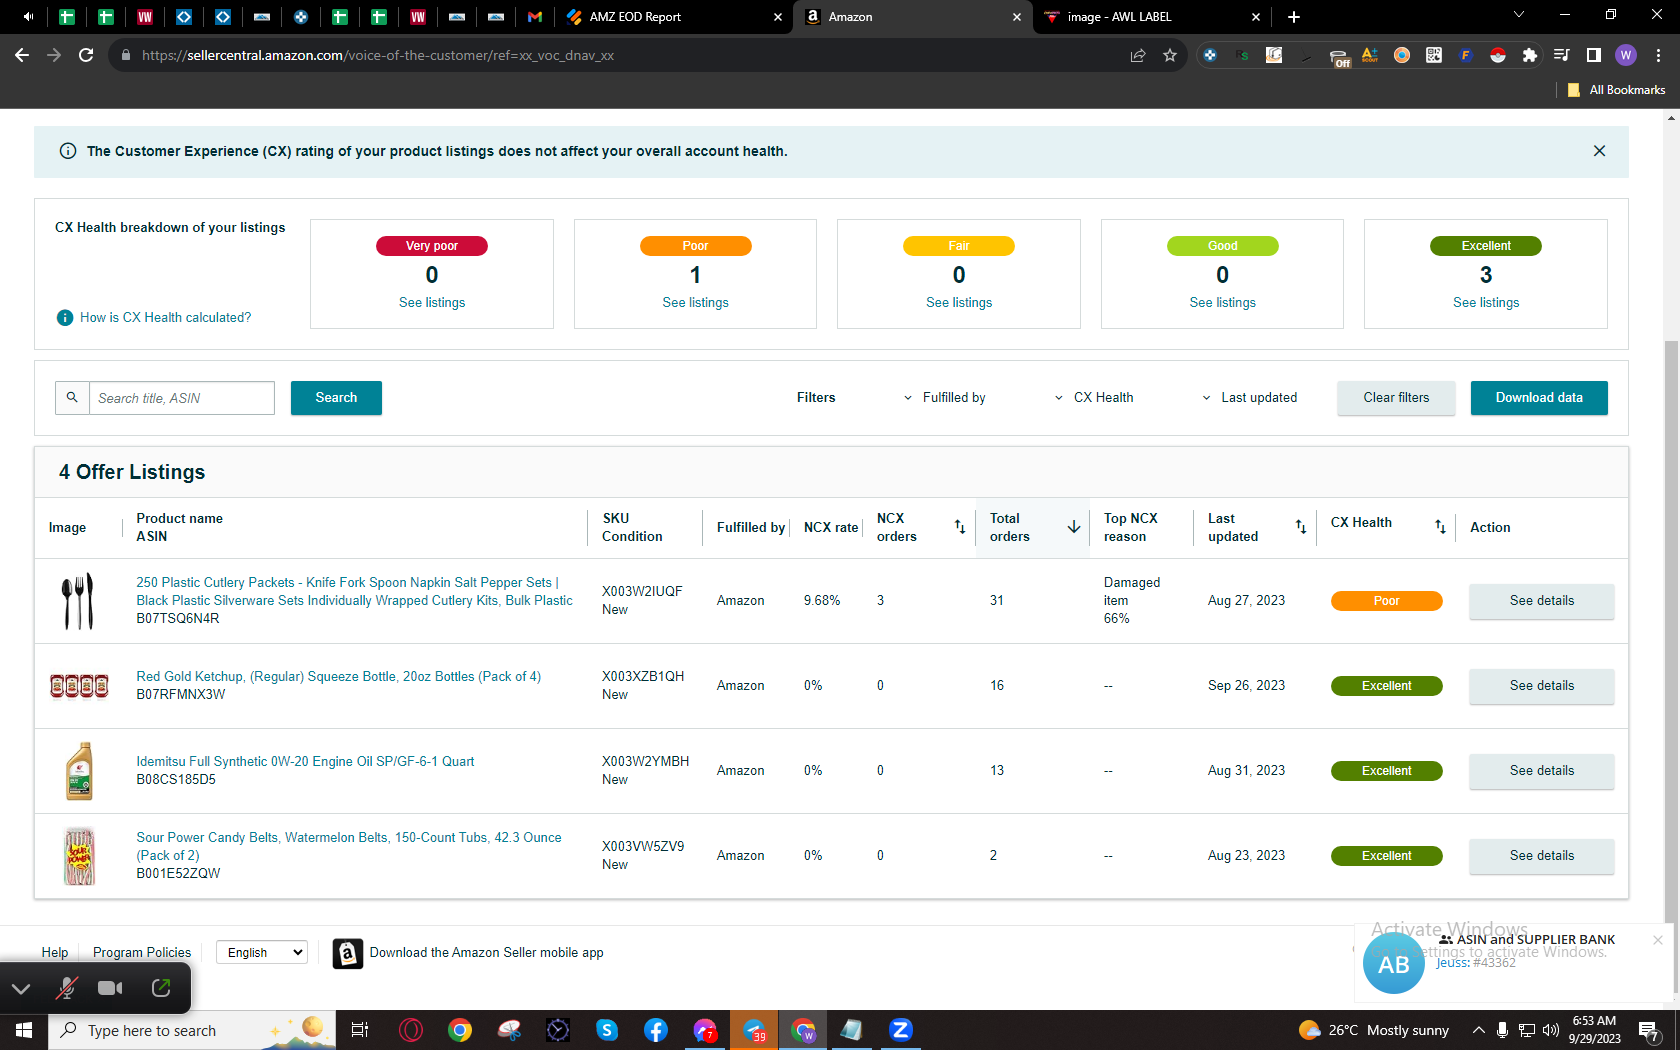Image resolution: width=1680 pixels, height=1050 pixels.
Task: Open the Idemitsu Engine Oil product link
Action: [305, 762]
